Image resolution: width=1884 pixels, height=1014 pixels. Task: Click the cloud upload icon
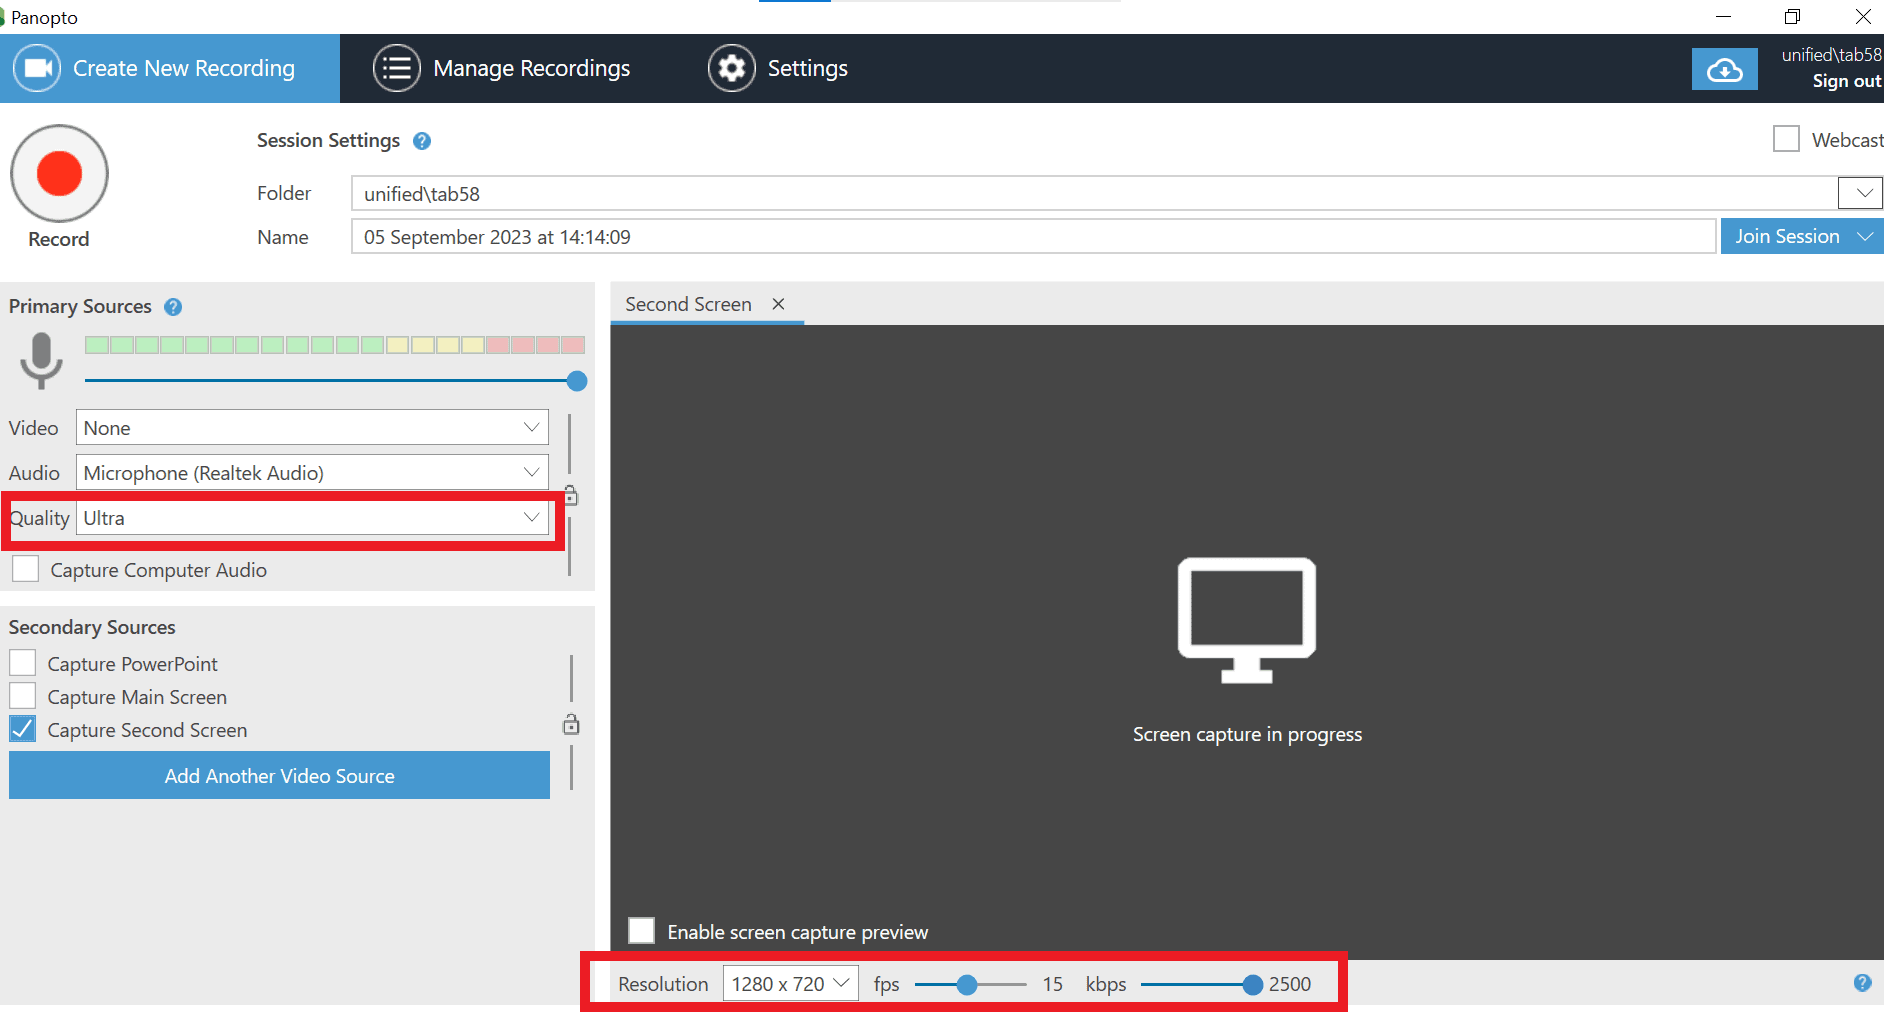click(1724, 70)
